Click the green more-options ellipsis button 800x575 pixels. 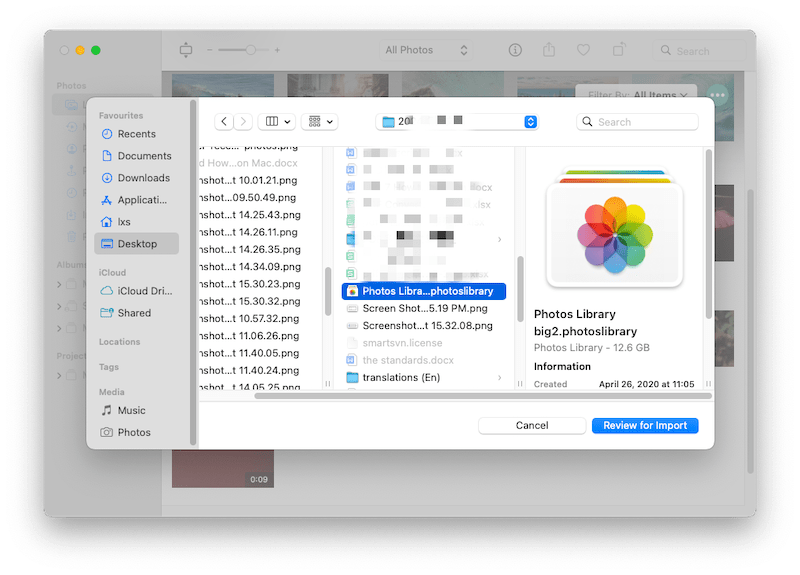coord(718,95)
